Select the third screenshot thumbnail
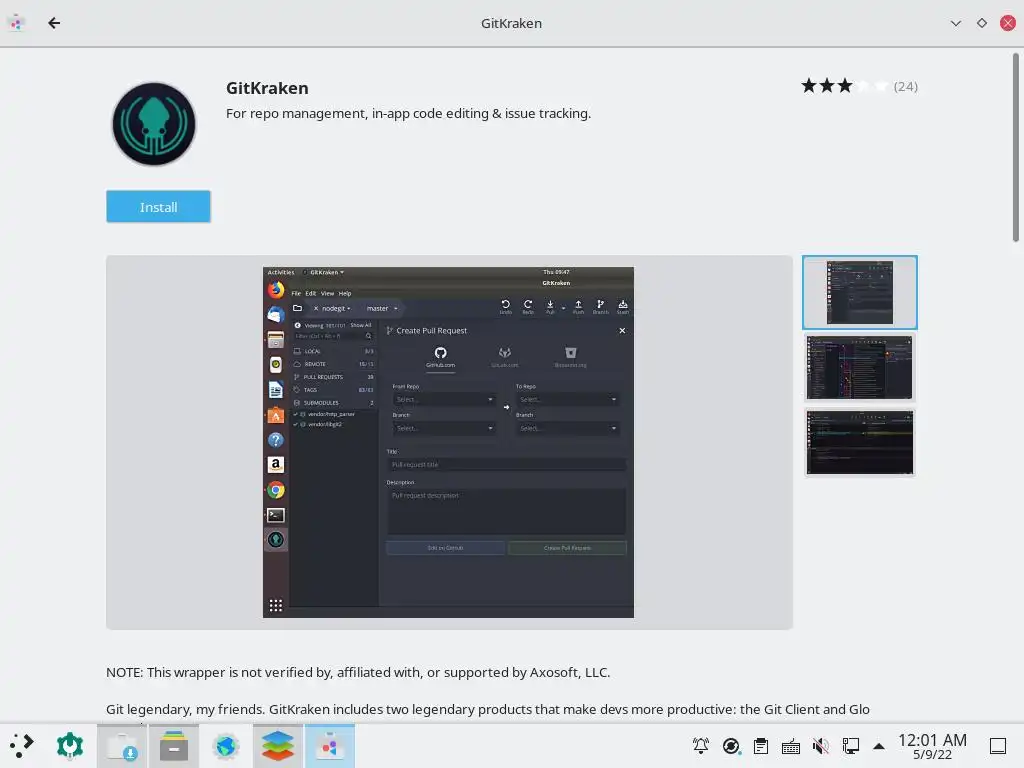This screenshot has height=768, width=1024. coord(859,443)
